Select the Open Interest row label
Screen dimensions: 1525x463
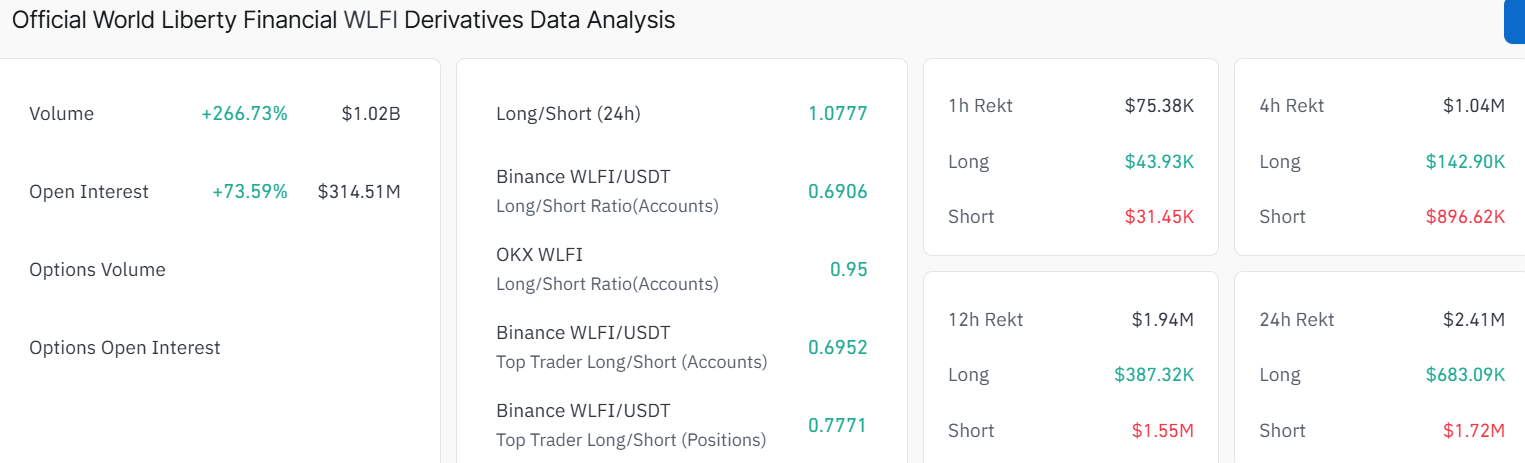click(89, 192)
